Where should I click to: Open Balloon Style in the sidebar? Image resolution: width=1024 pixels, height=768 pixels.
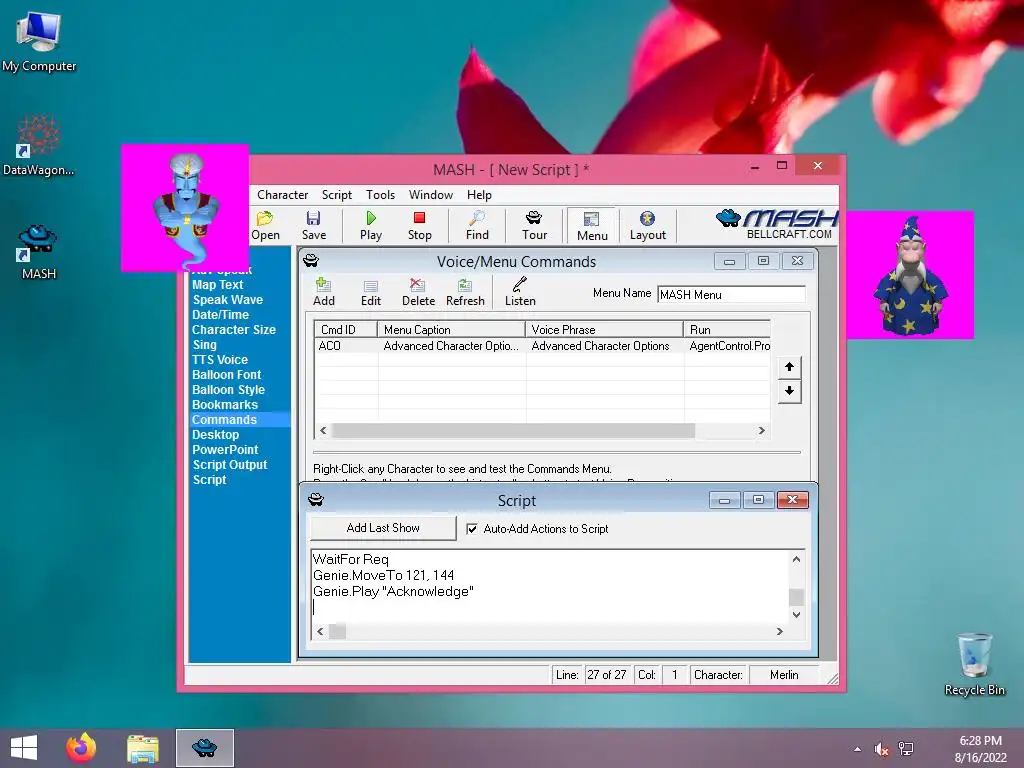pos(228,390)
